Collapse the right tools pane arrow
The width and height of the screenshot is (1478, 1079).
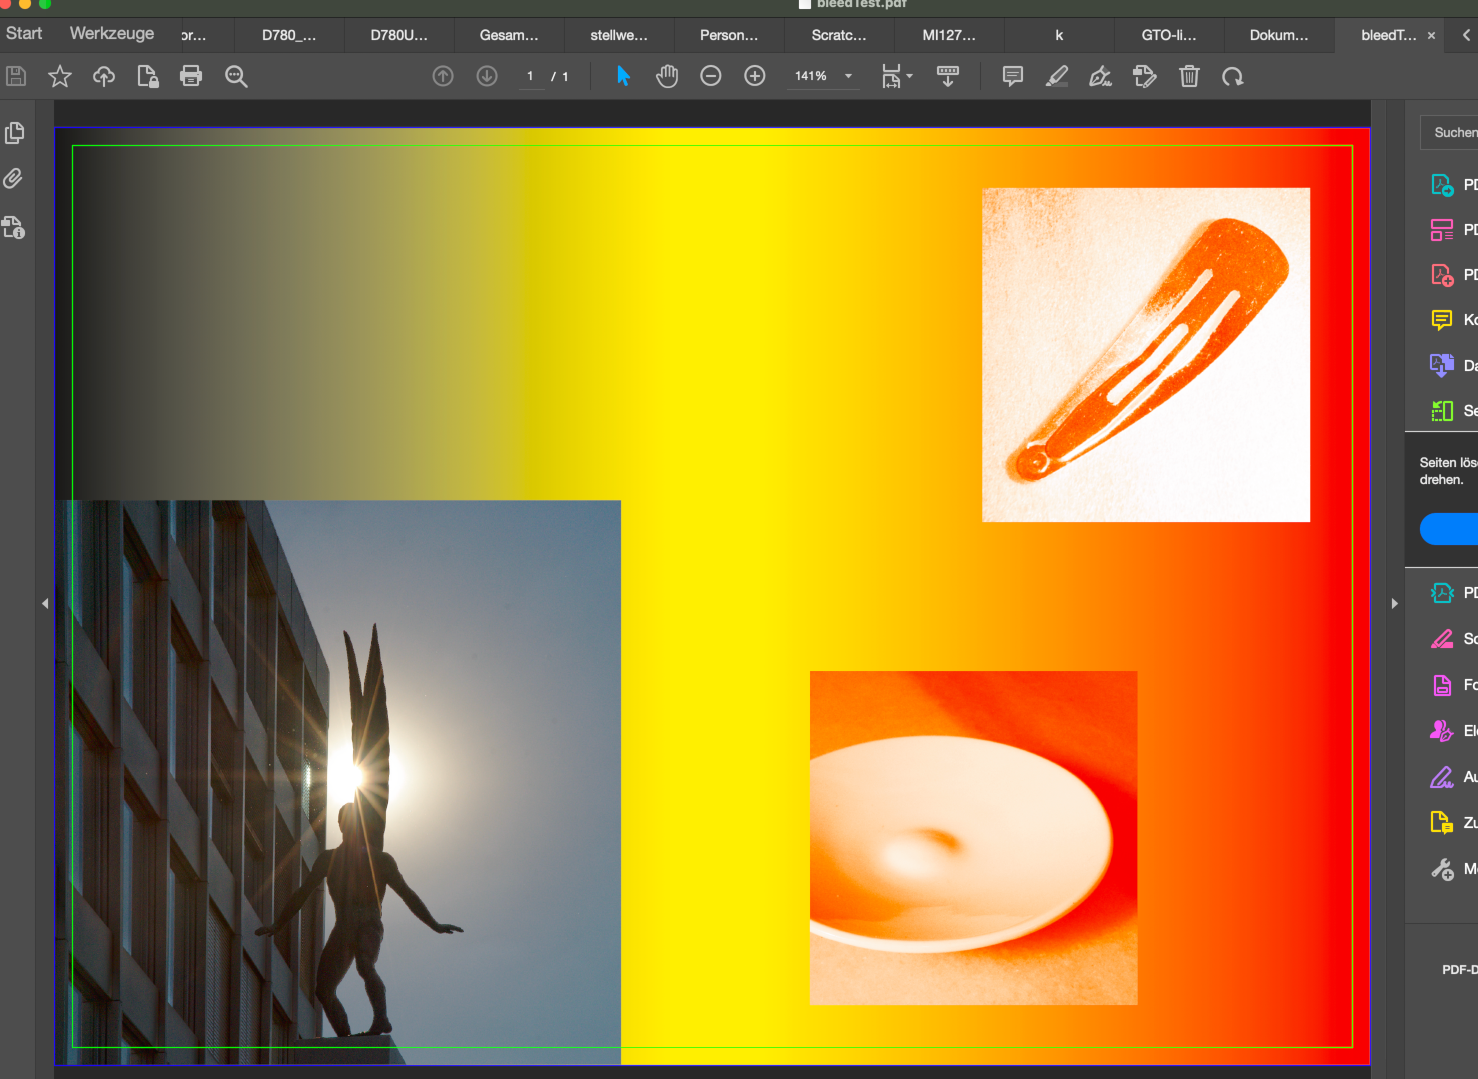tap(1394, 603)
